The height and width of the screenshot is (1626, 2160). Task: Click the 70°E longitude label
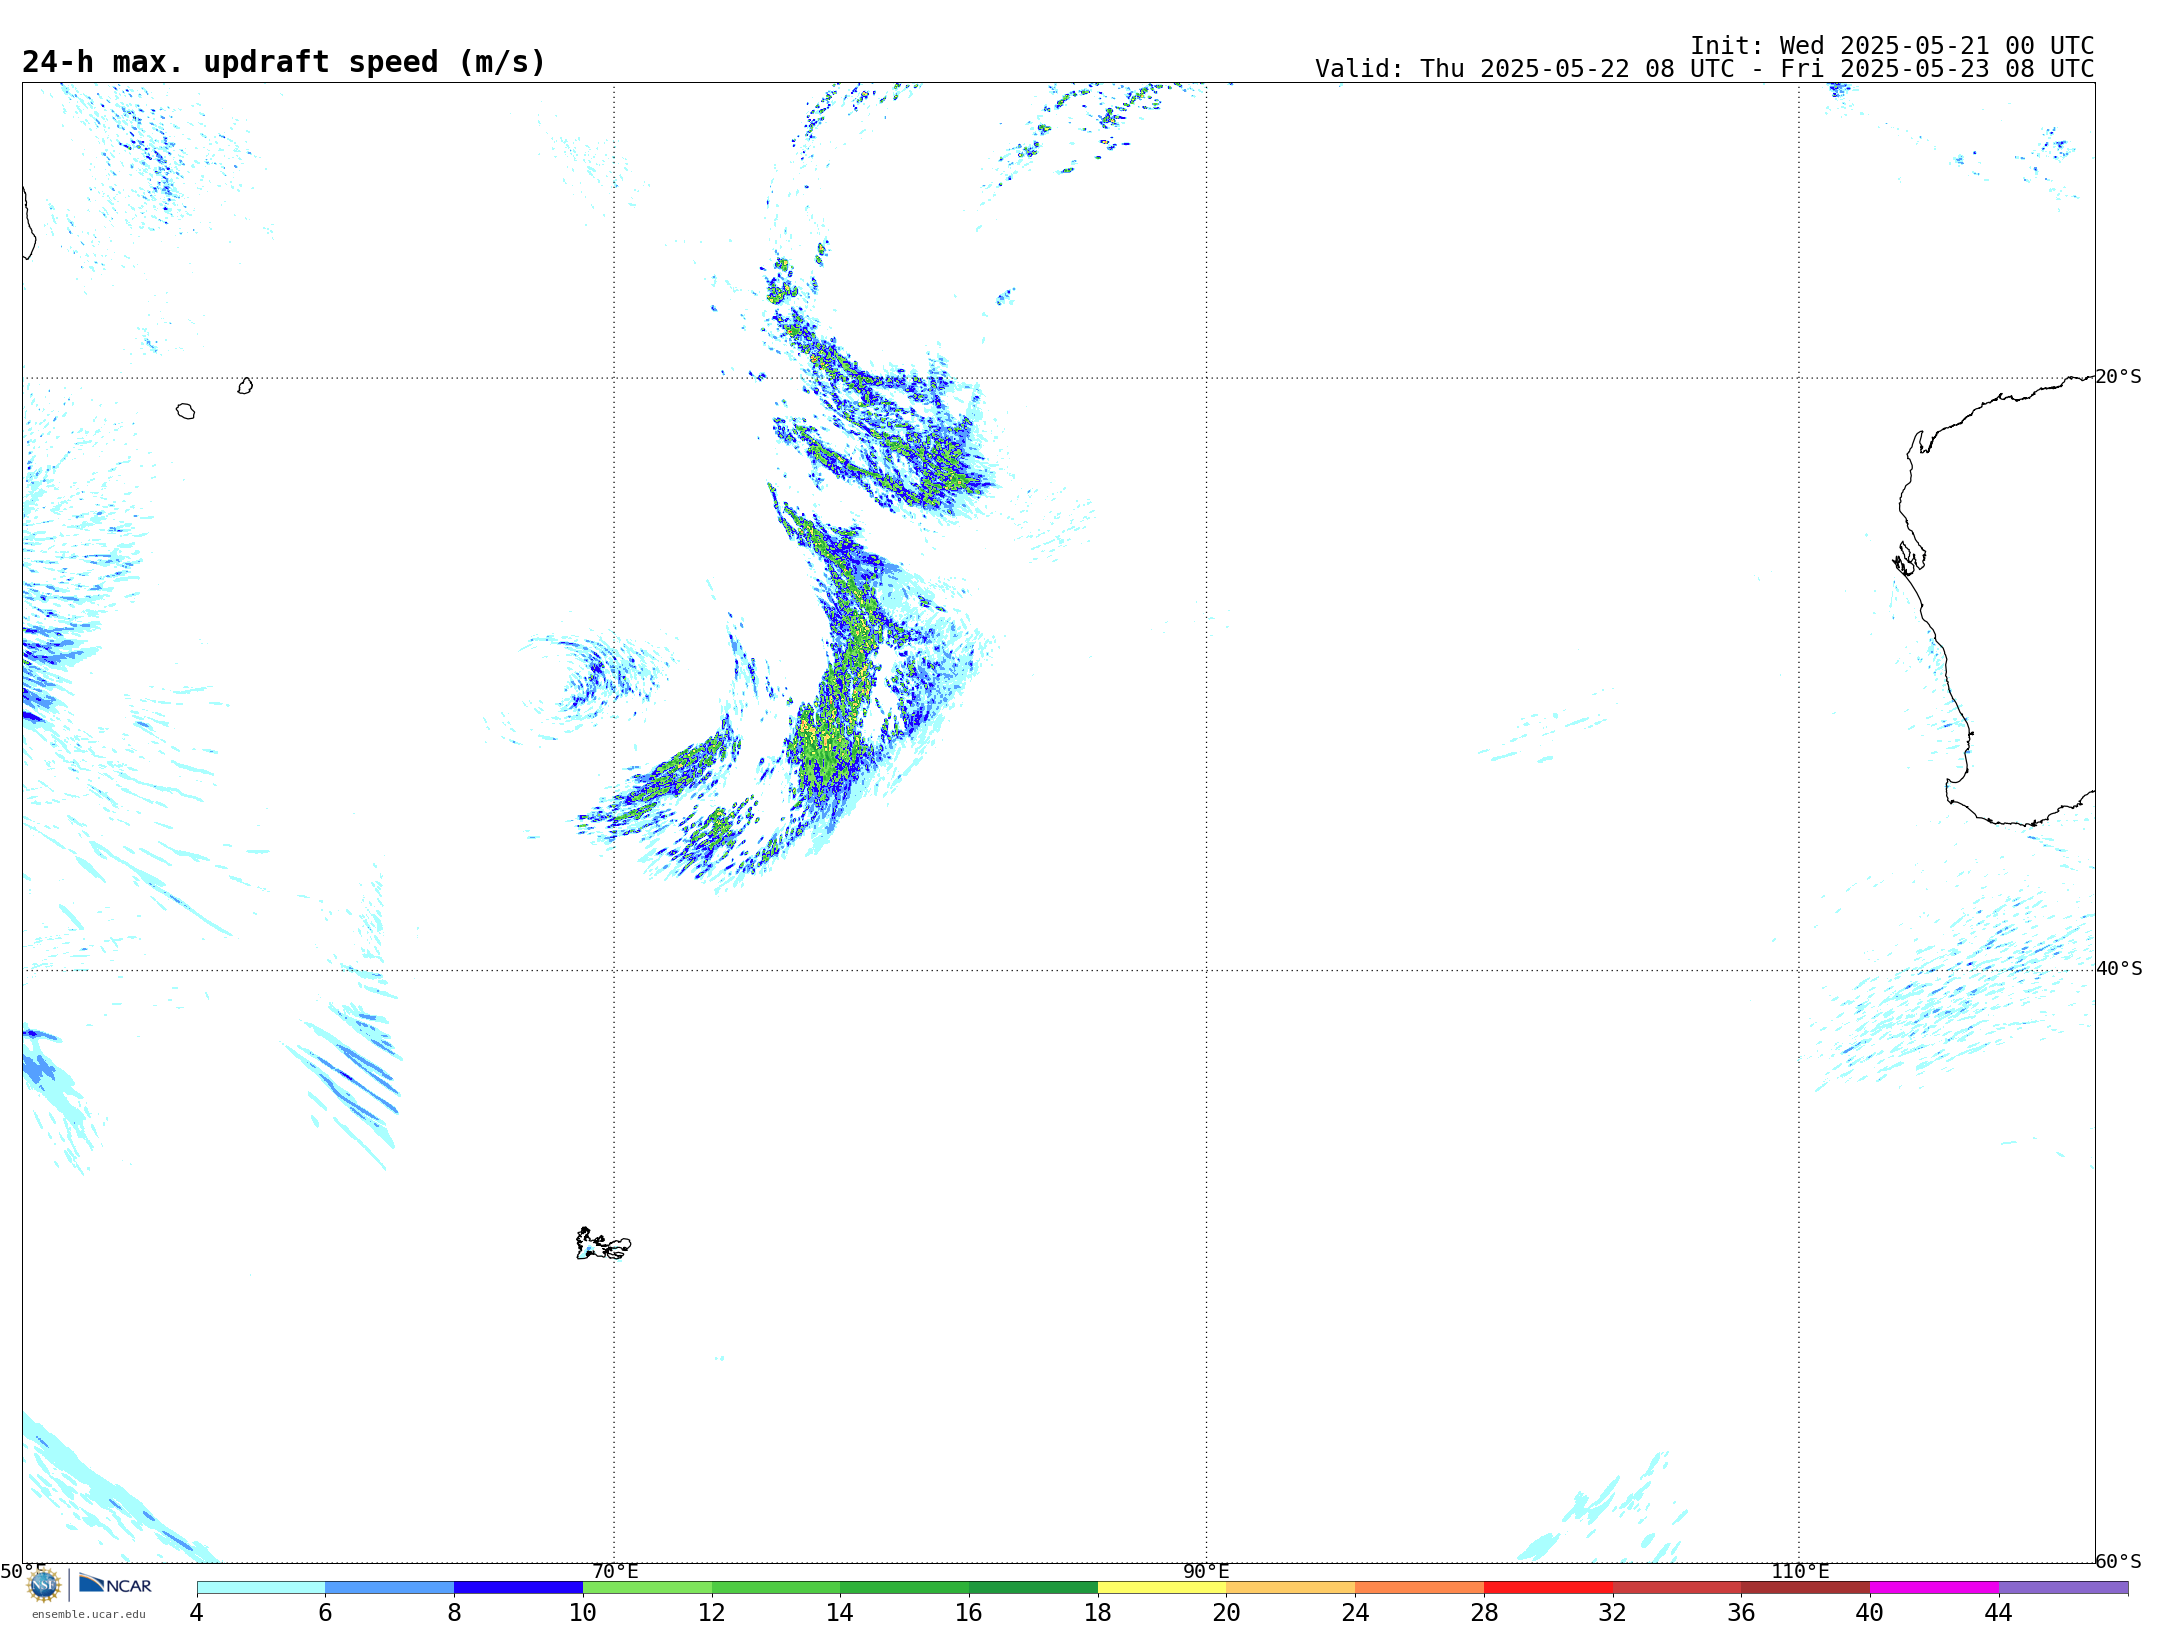point(615,1571)
